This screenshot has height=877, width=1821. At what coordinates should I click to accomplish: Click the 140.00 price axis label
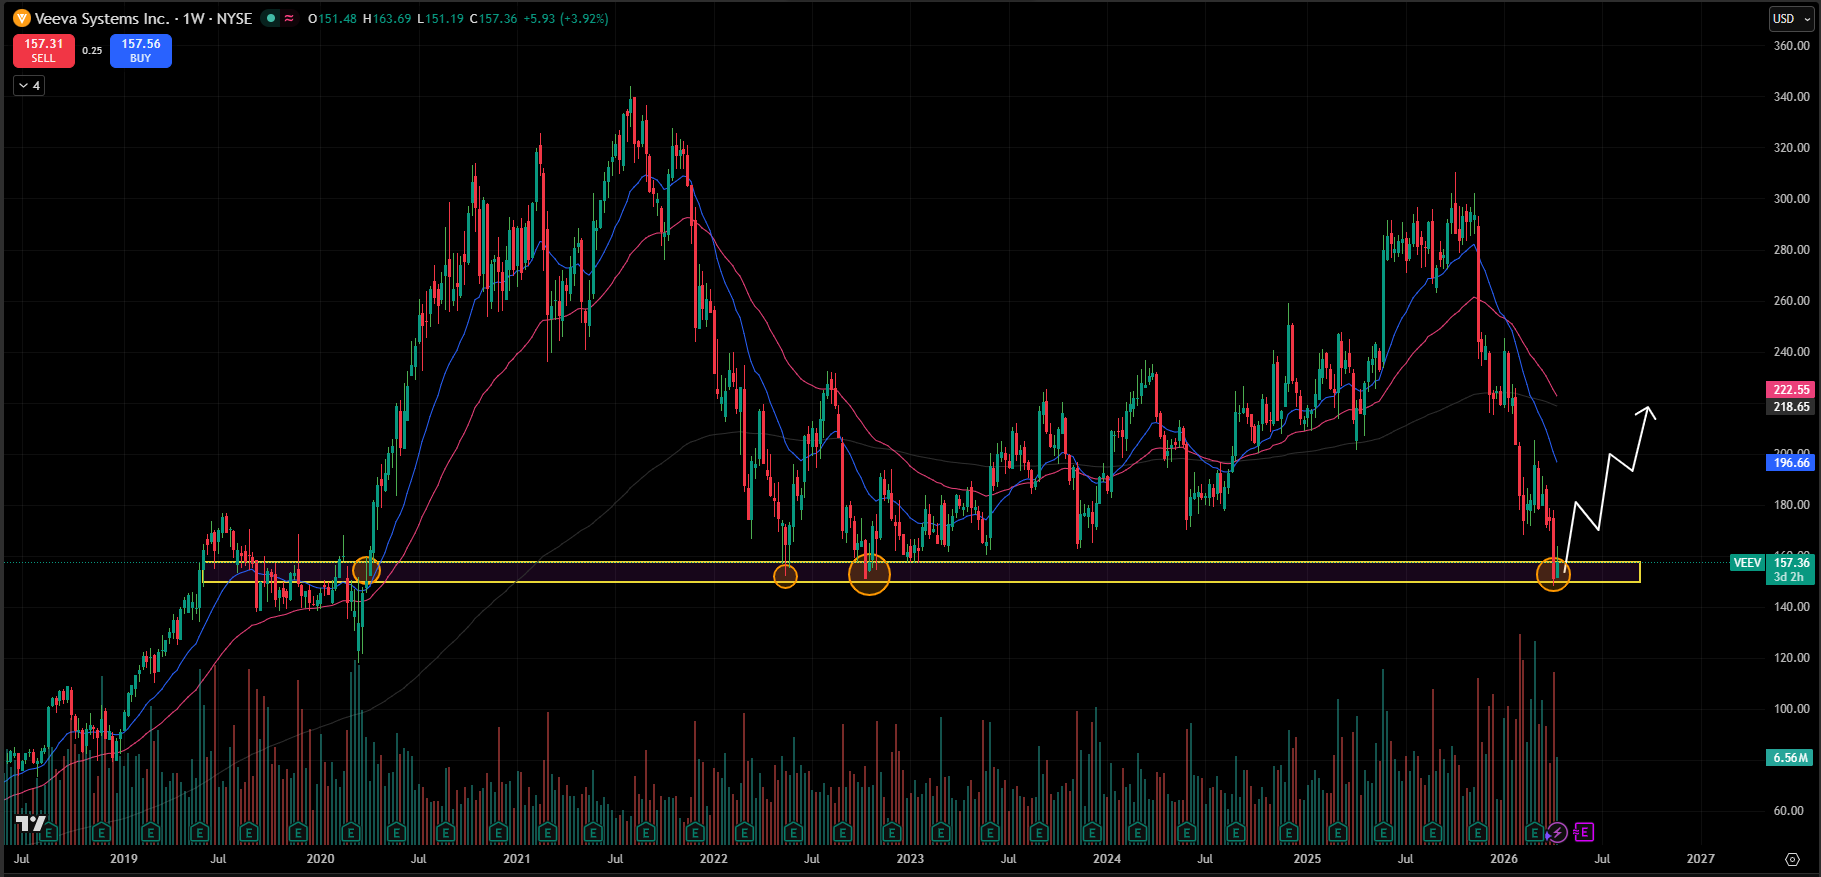(x=1791, y=607)
